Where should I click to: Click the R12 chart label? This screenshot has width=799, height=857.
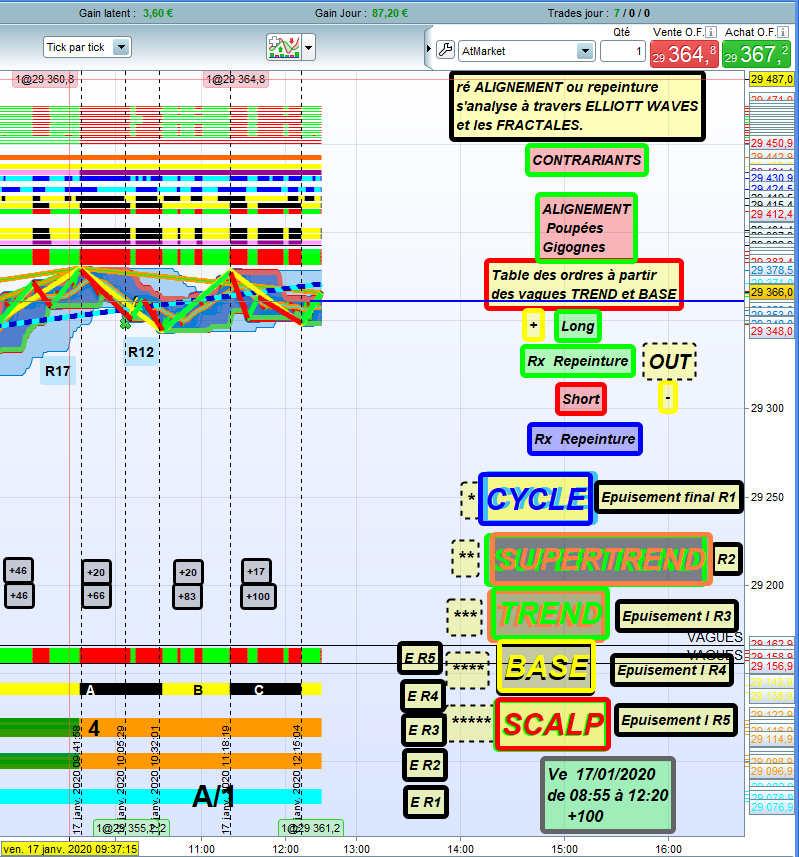(141, 353)
